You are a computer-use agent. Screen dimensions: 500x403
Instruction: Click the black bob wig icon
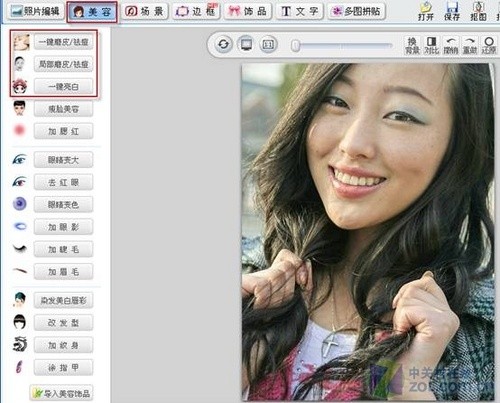[x=19, y=322]
